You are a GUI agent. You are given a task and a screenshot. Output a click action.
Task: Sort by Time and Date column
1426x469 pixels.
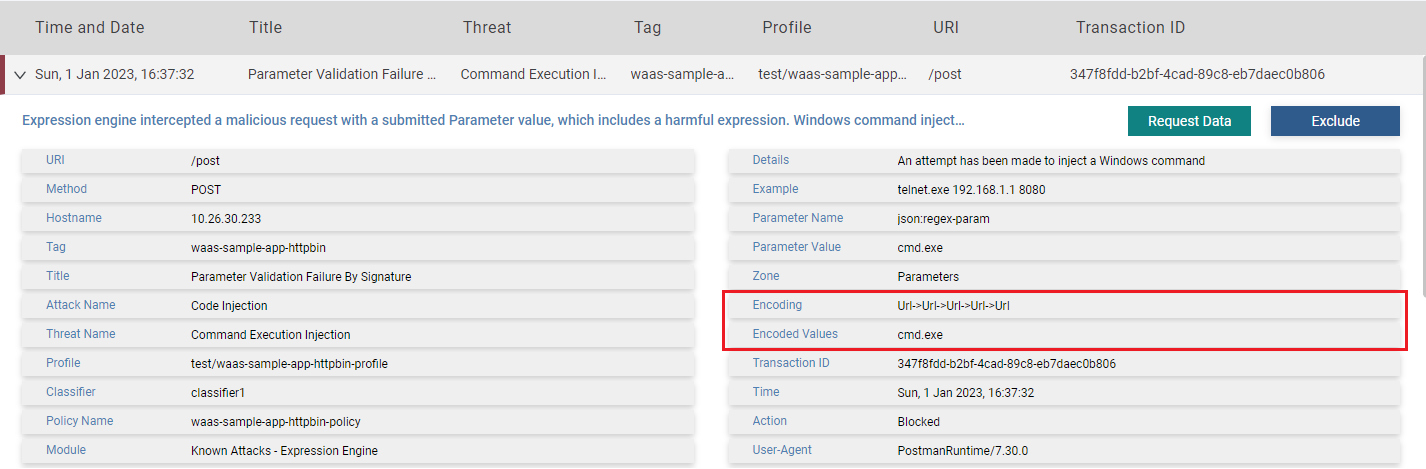point(89,27)
